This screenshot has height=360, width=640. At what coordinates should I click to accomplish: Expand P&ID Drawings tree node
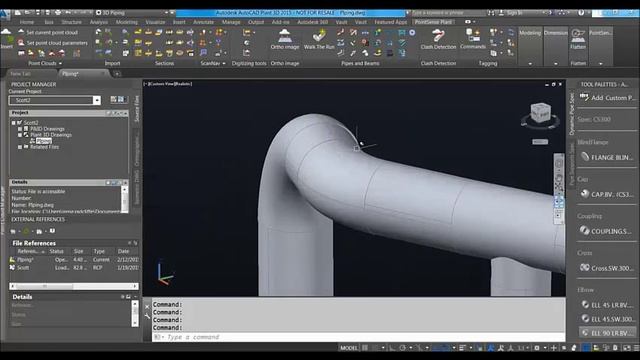(x=20, y=129)
